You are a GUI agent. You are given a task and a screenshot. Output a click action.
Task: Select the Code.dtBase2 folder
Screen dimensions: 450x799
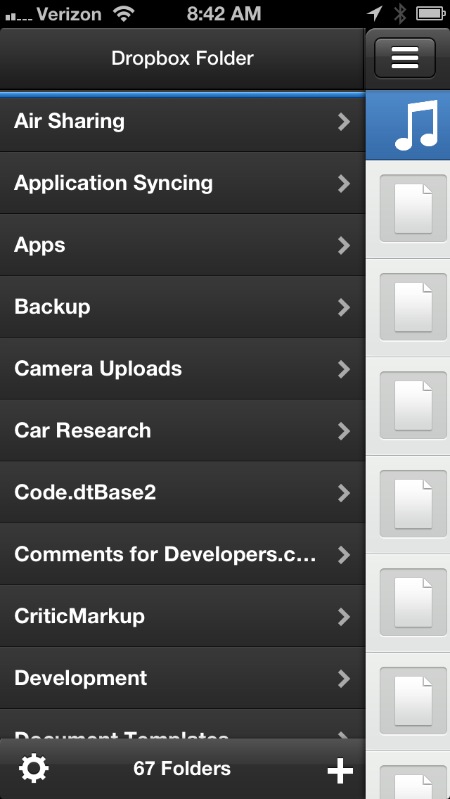182,493
